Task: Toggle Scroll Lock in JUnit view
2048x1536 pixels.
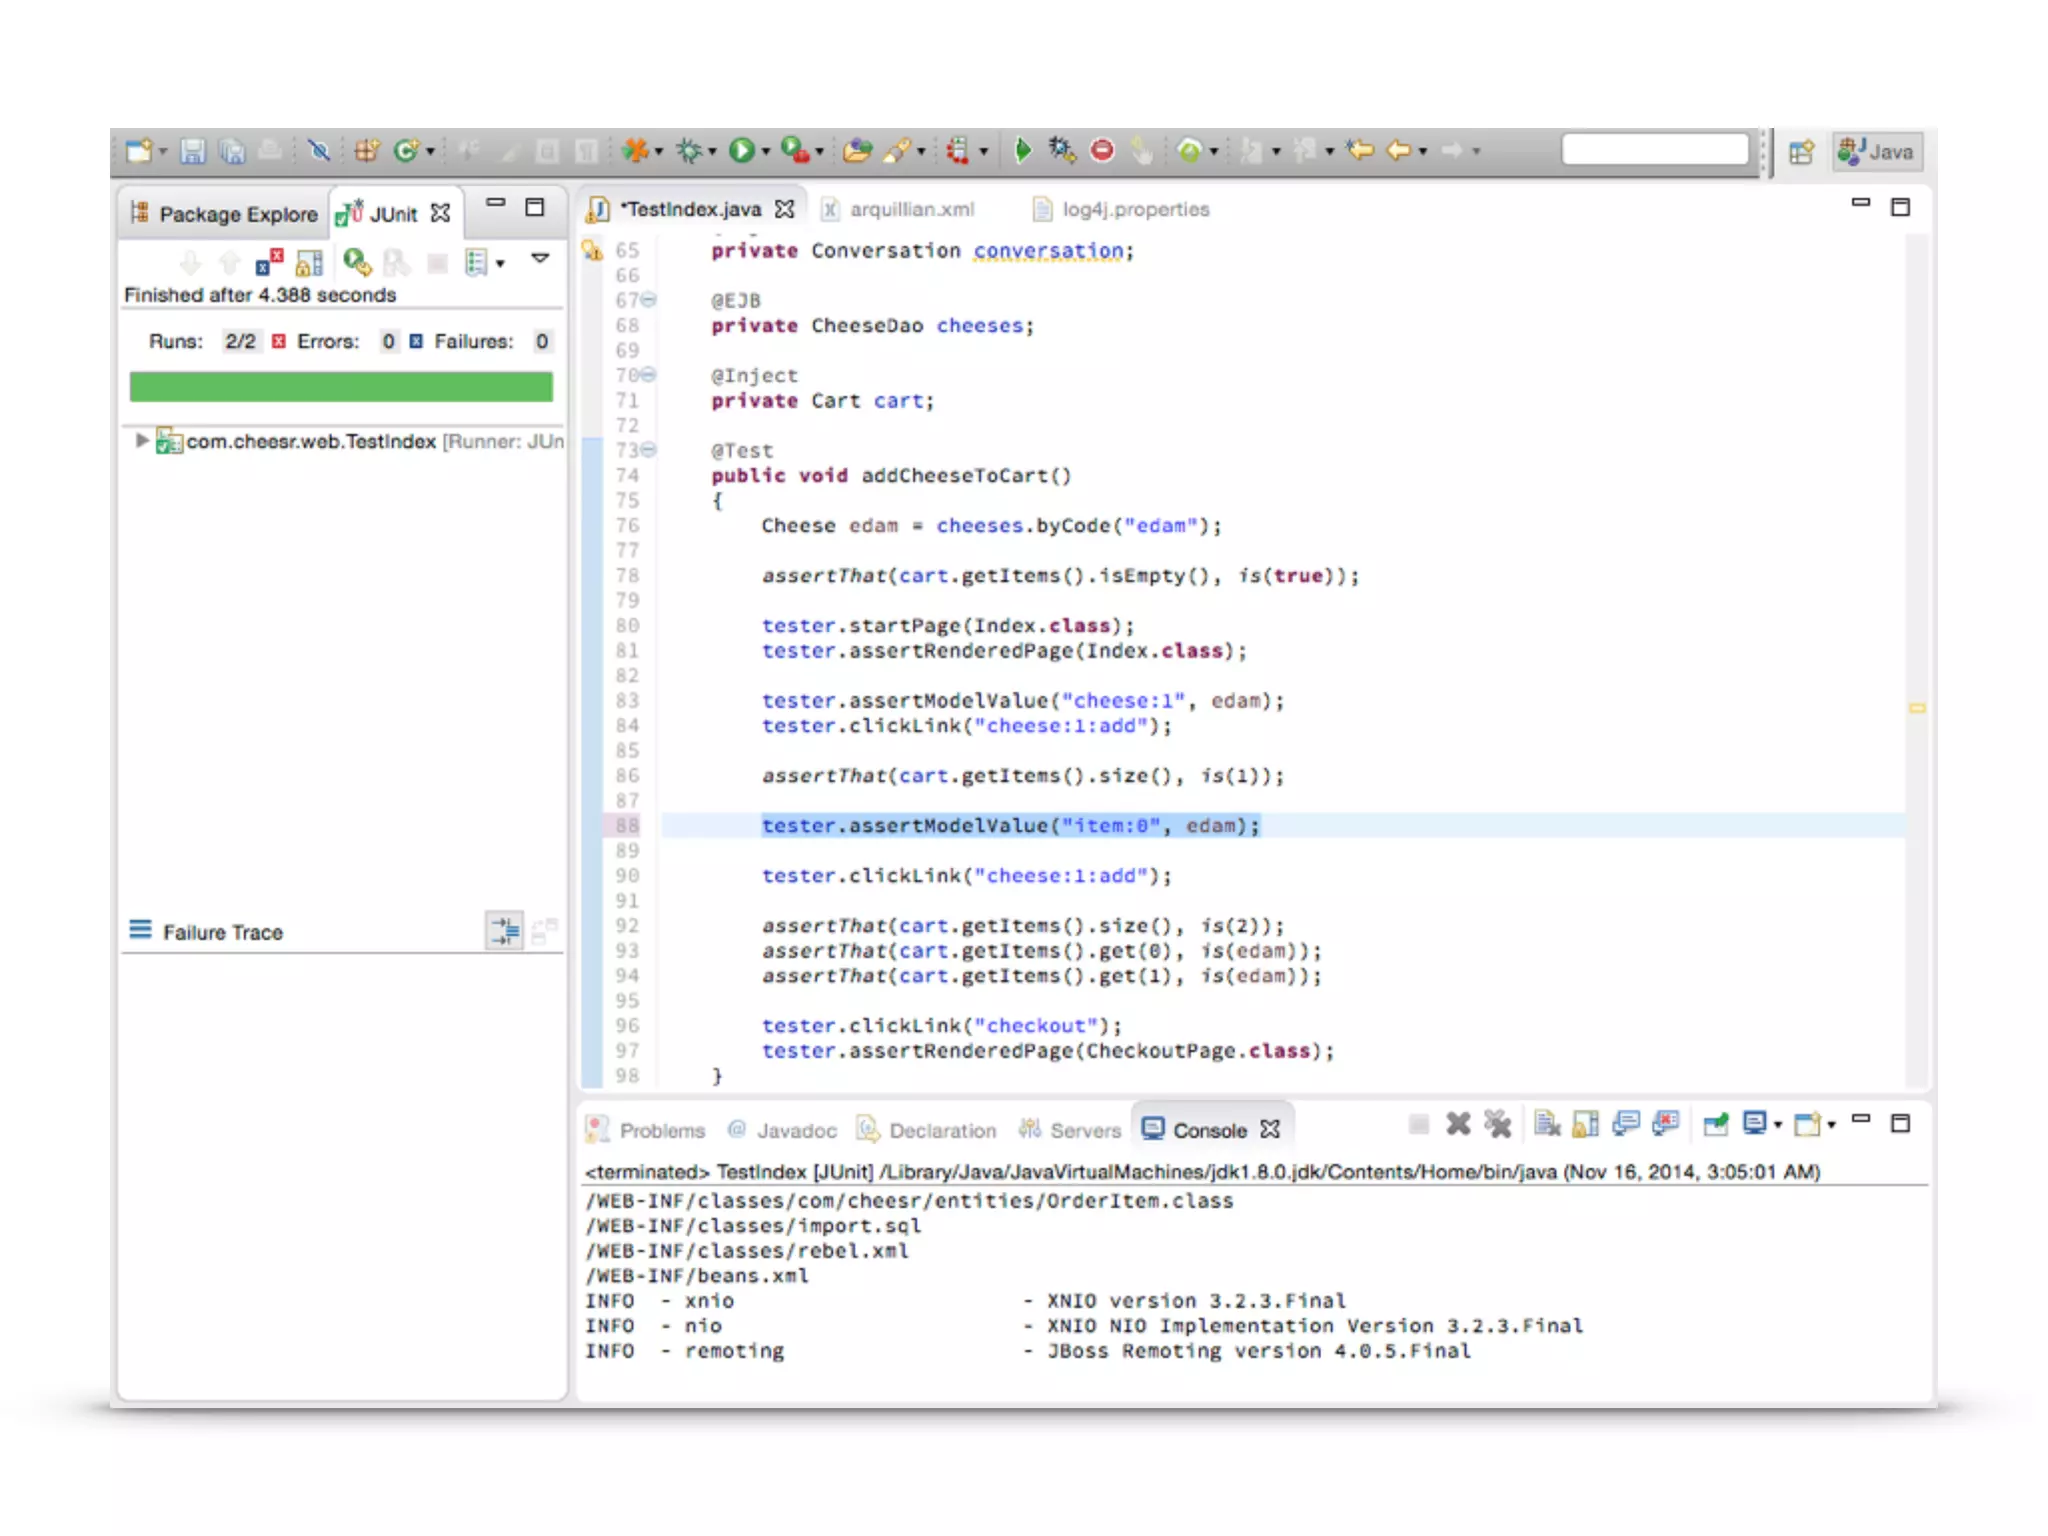Action: point(309,263)
